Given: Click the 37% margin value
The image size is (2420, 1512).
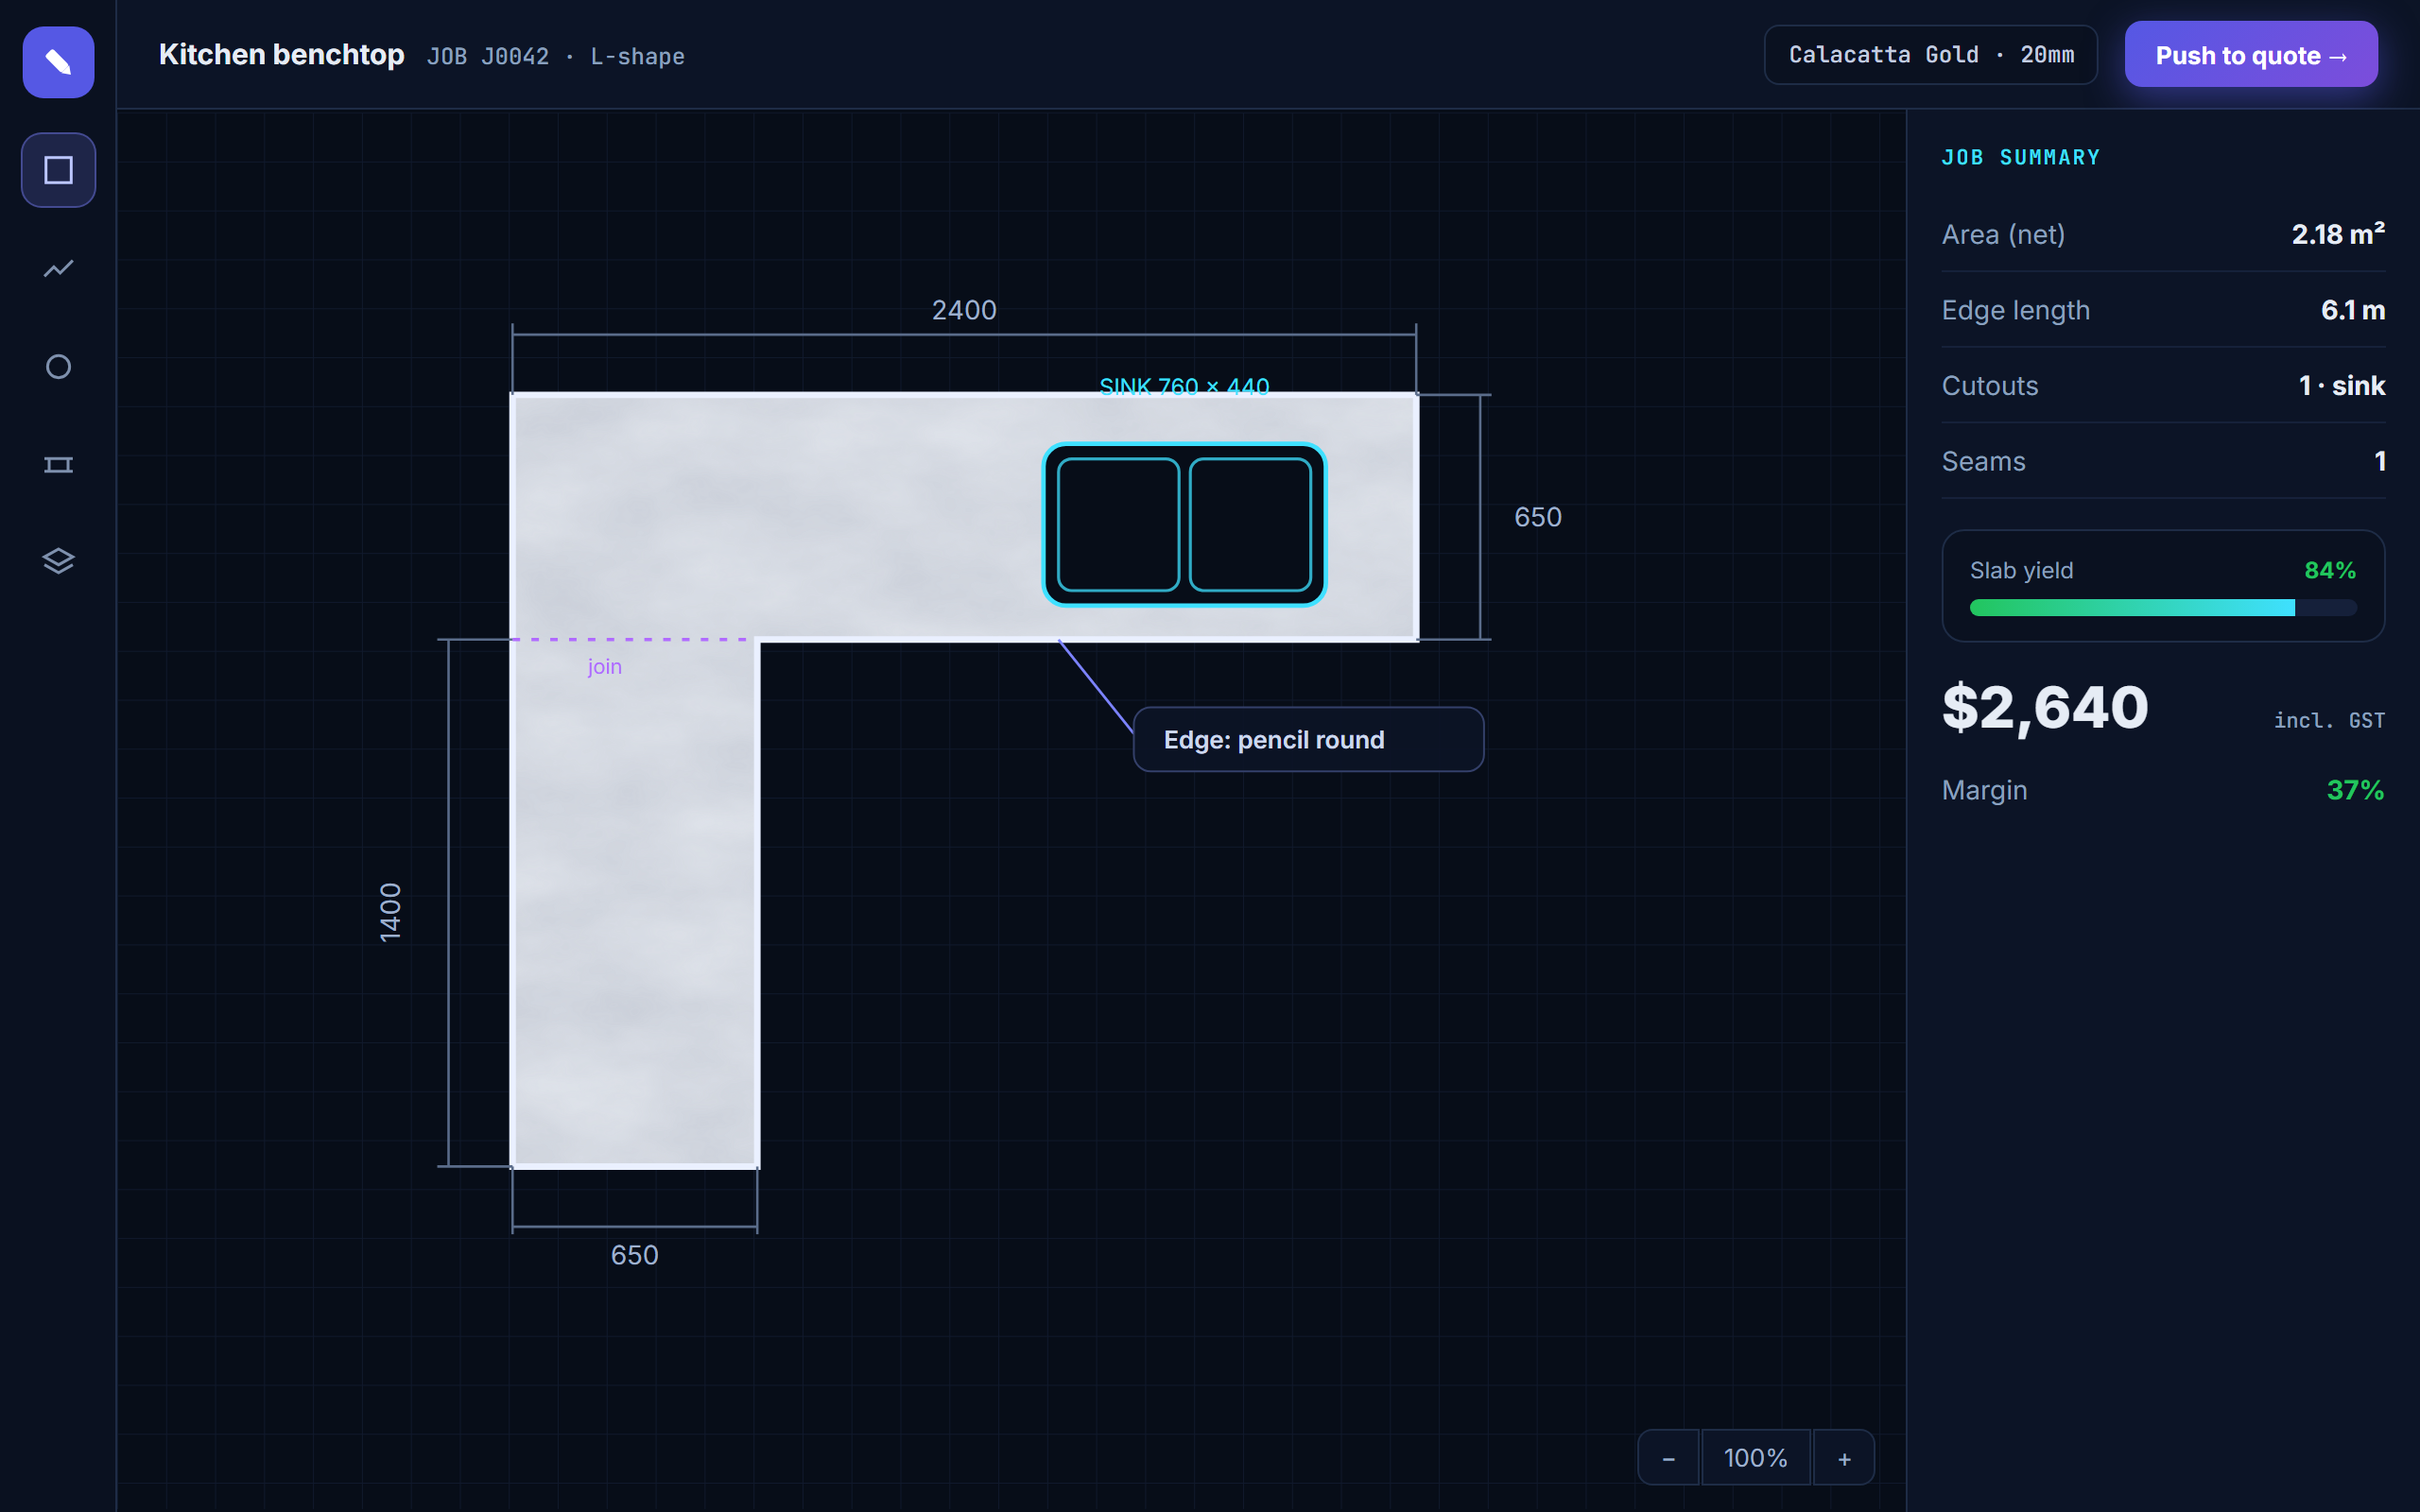Looking at the screenshot, I should point(2355,790).
